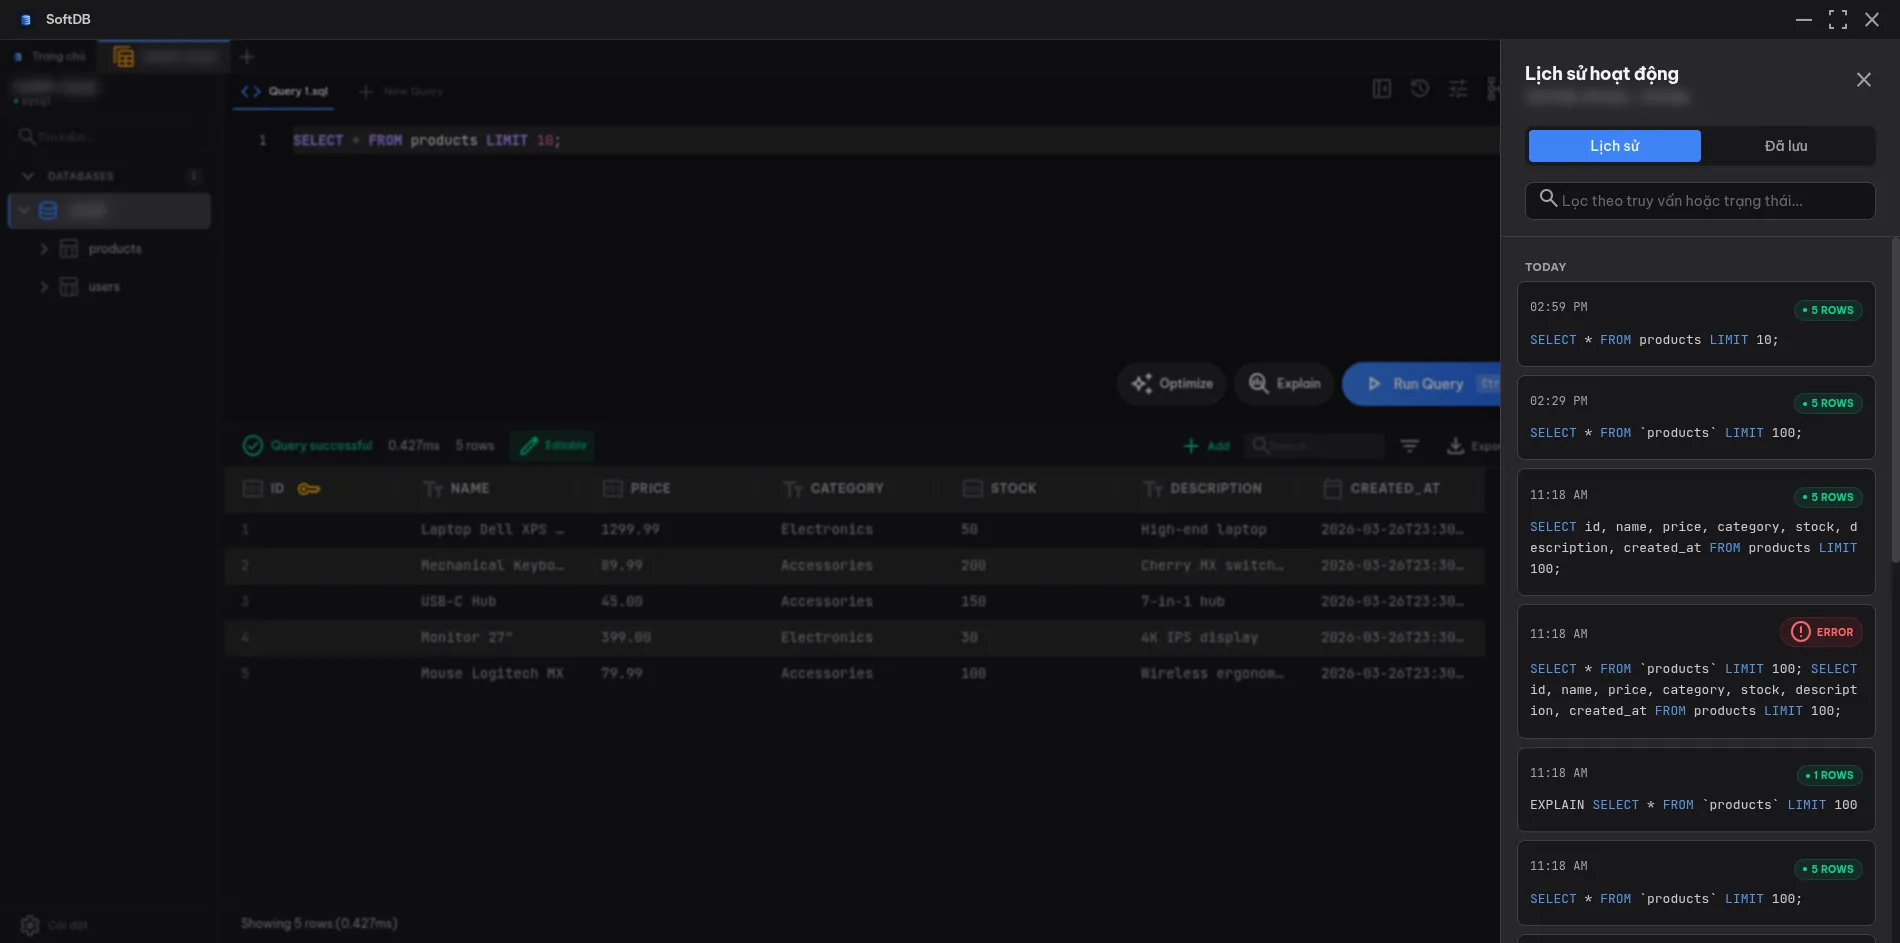Click the Explain button
This screenshot has width=1900, height=943.
[x=1284, y=384]
